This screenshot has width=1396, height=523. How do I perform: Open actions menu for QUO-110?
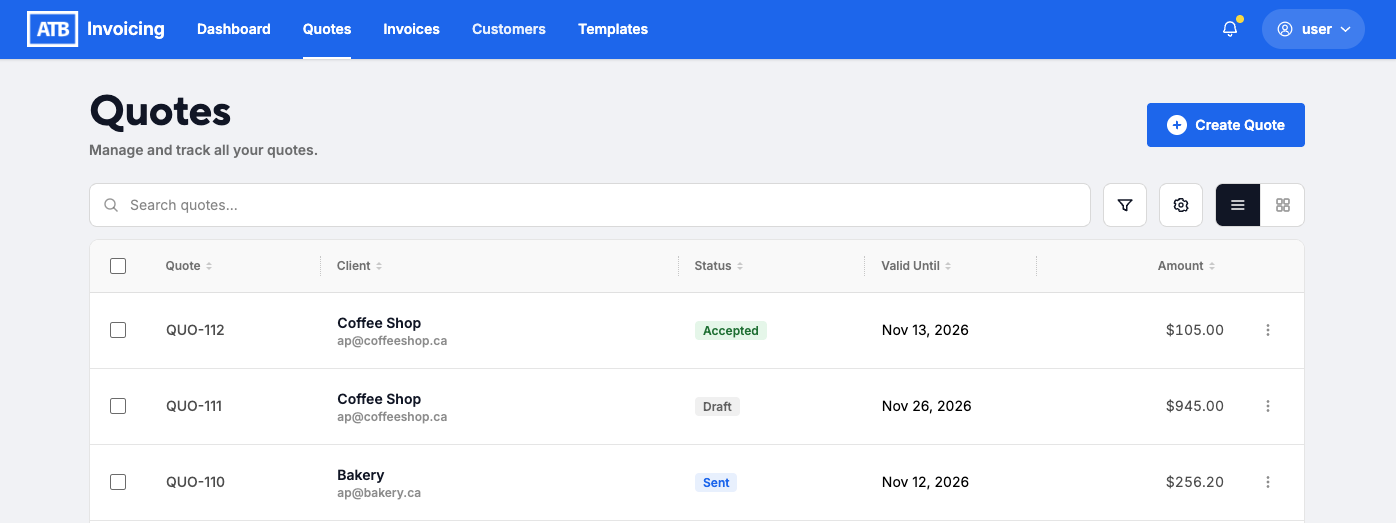point(1268,482)
